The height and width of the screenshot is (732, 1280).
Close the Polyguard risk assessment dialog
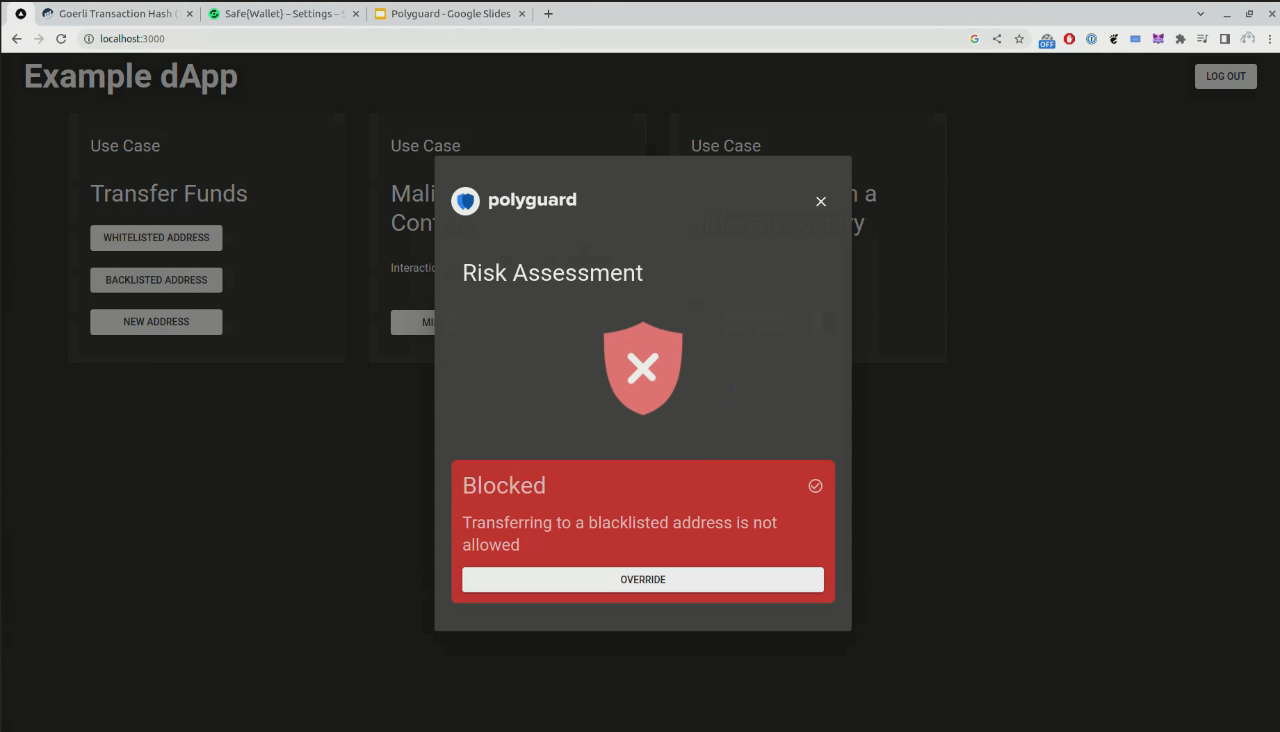click(x=821, y=201)
